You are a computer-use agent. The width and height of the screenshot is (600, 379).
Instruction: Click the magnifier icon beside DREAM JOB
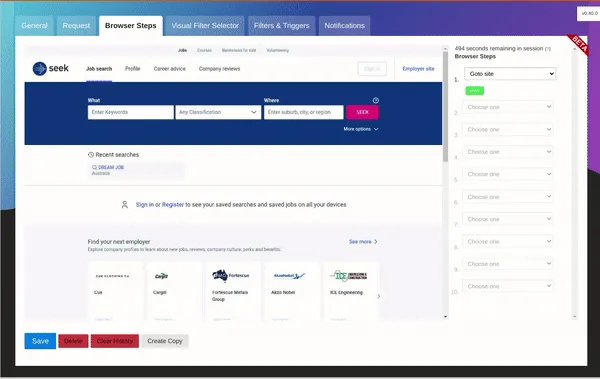[94, 167]
